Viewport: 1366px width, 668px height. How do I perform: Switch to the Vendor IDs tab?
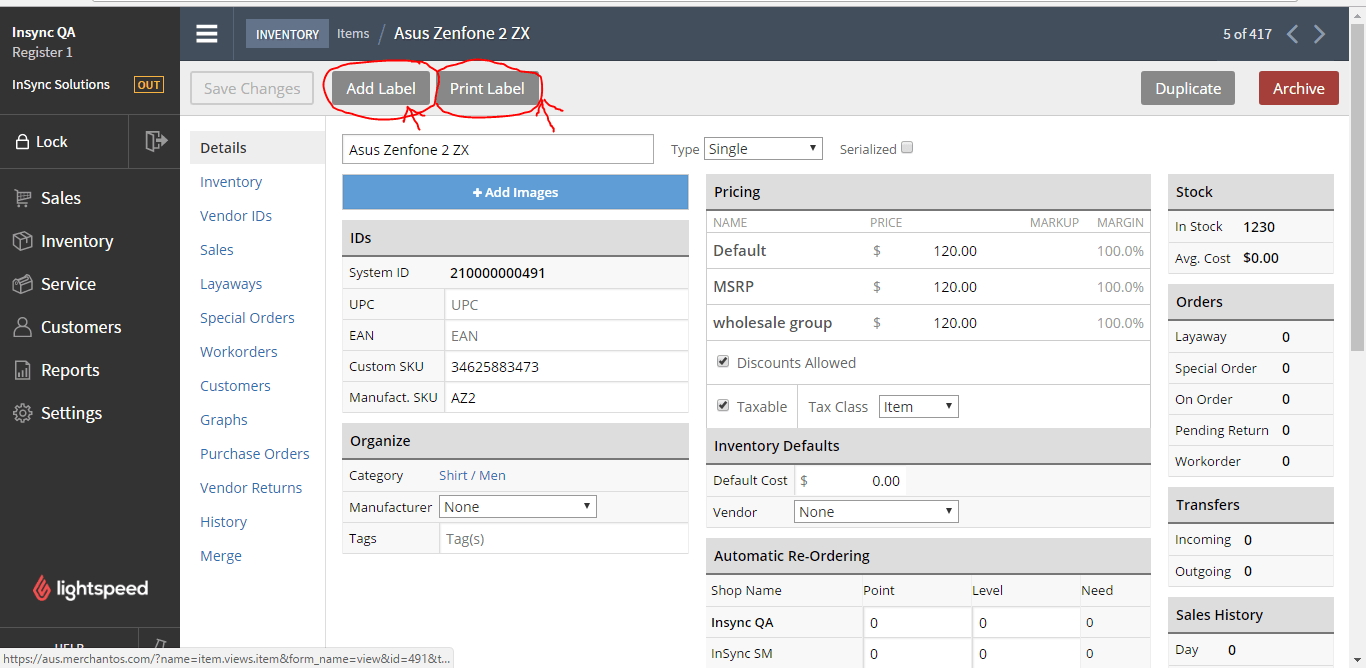tap(236, 216)
